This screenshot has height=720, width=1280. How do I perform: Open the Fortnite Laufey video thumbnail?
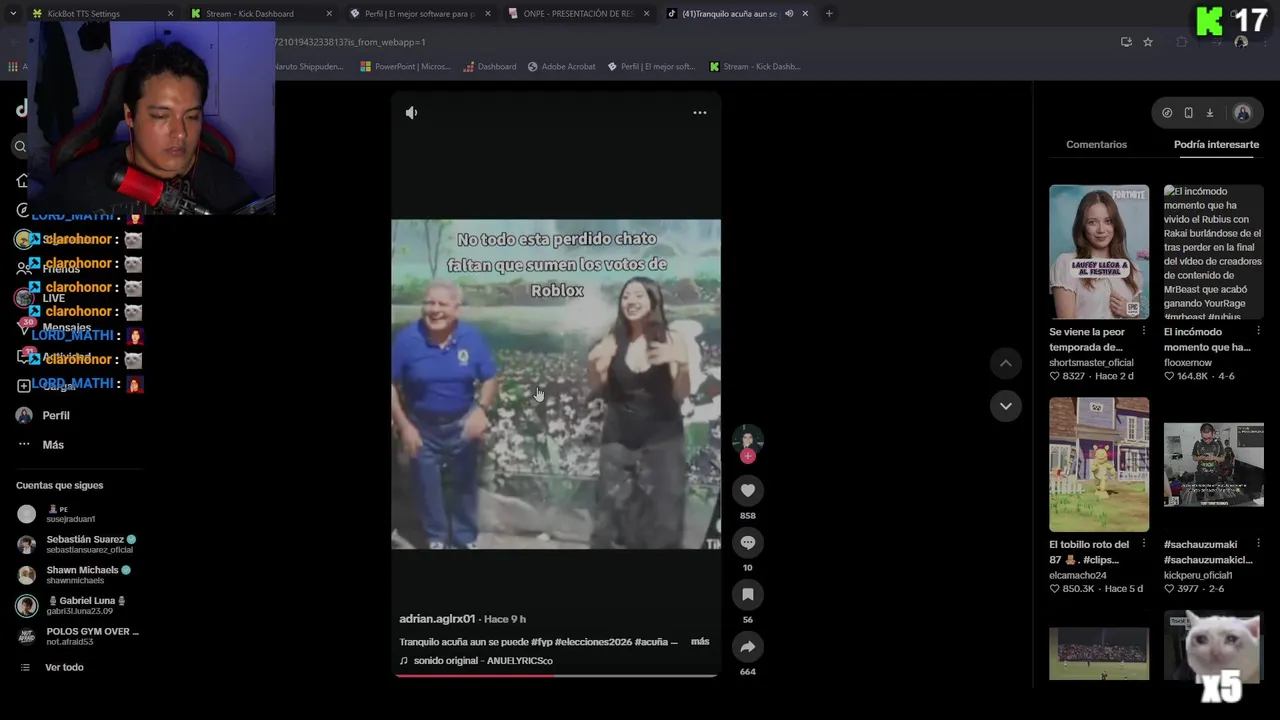coord(1099,252)
